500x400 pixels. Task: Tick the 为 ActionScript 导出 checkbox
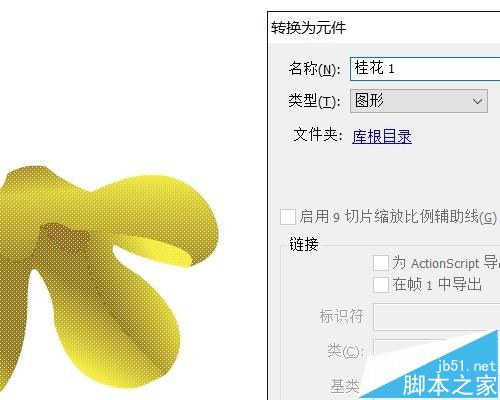click(x=381, y=263)
